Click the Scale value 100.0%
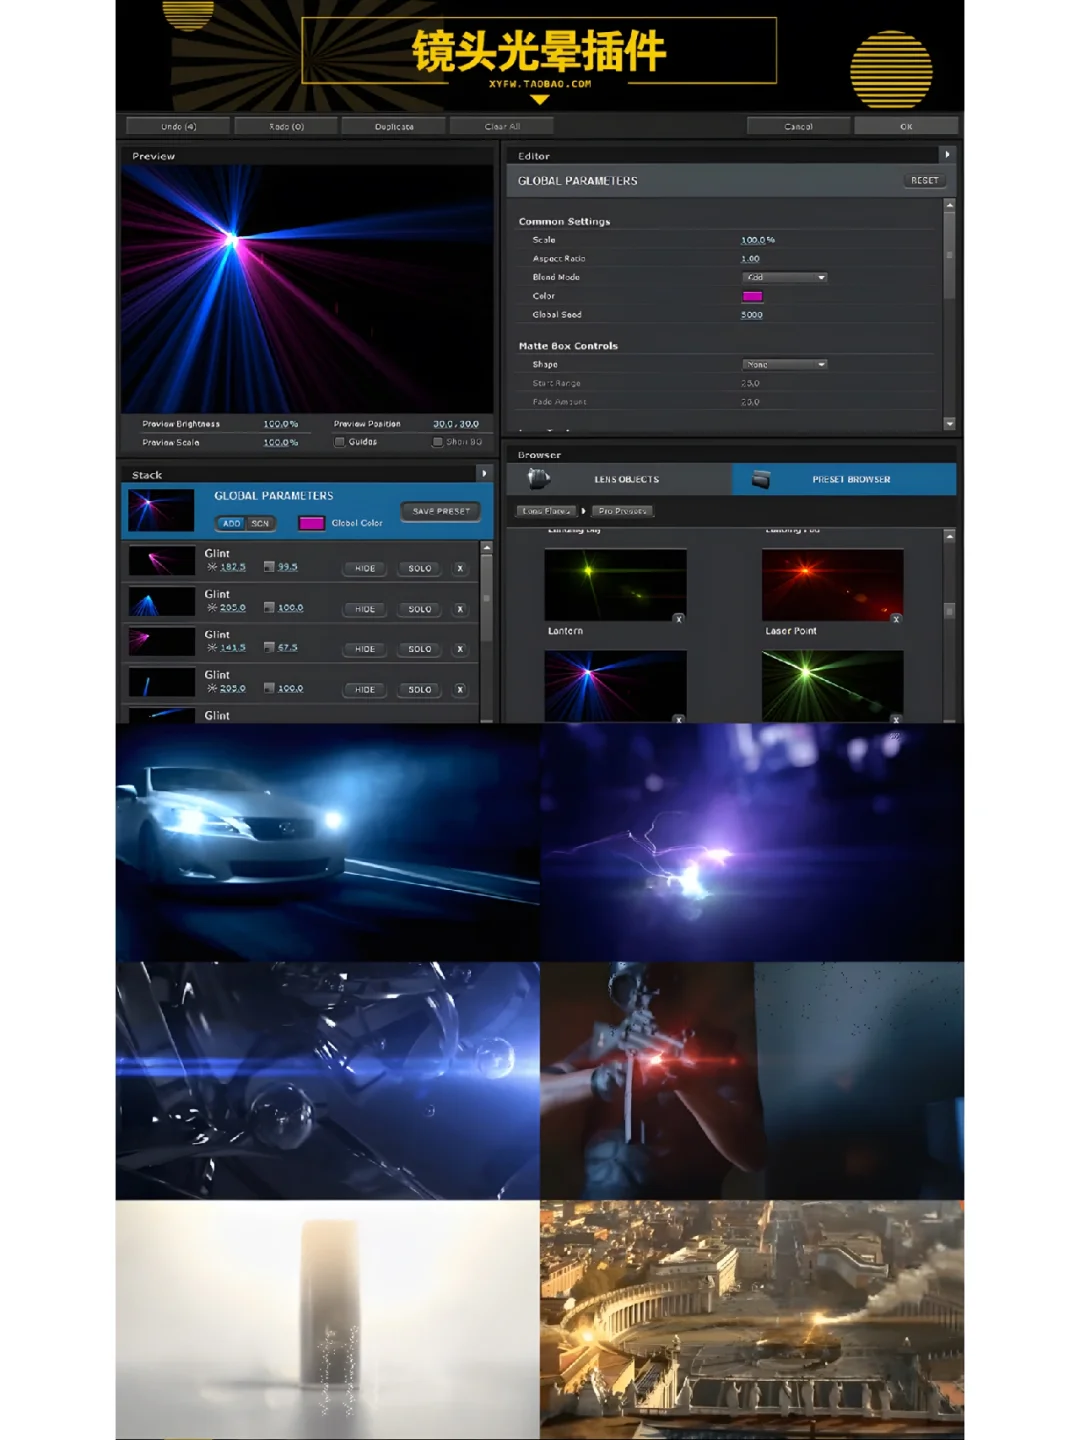The image size is (1080, 1440). point(758,240)
